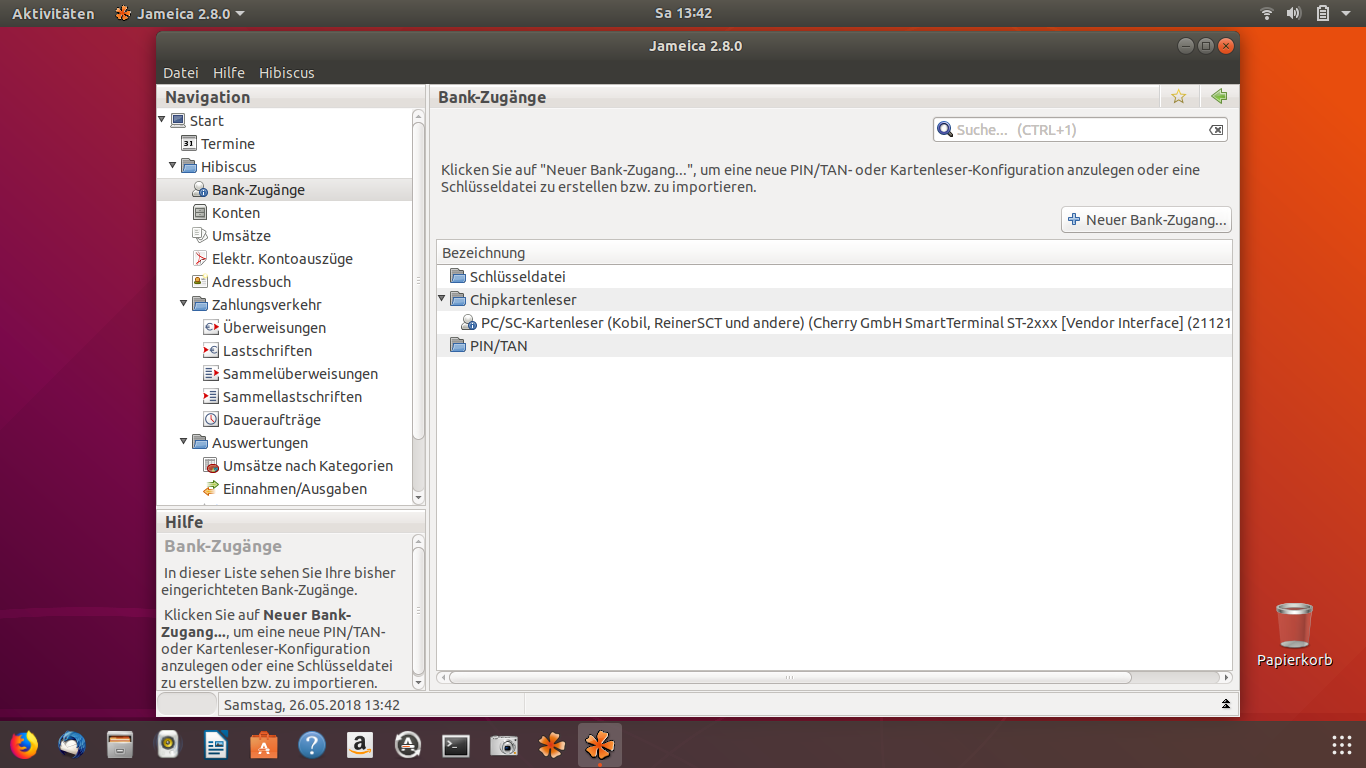The height and width of the screenshot is (768, 1366).
Task: Select the Schlüsseldatei folder row
Action: (x=834, y=276)
